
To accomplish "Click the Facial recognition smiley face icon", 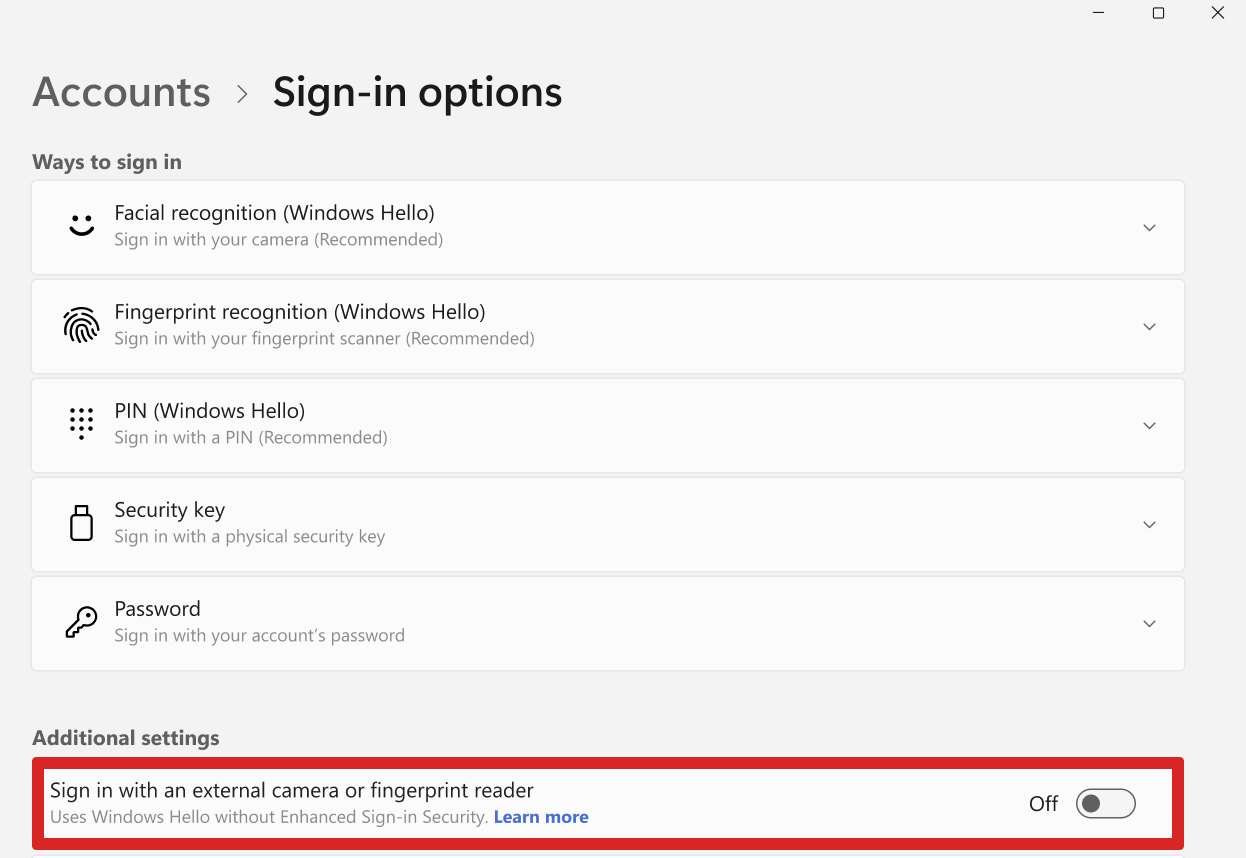I will pos(81,226).
